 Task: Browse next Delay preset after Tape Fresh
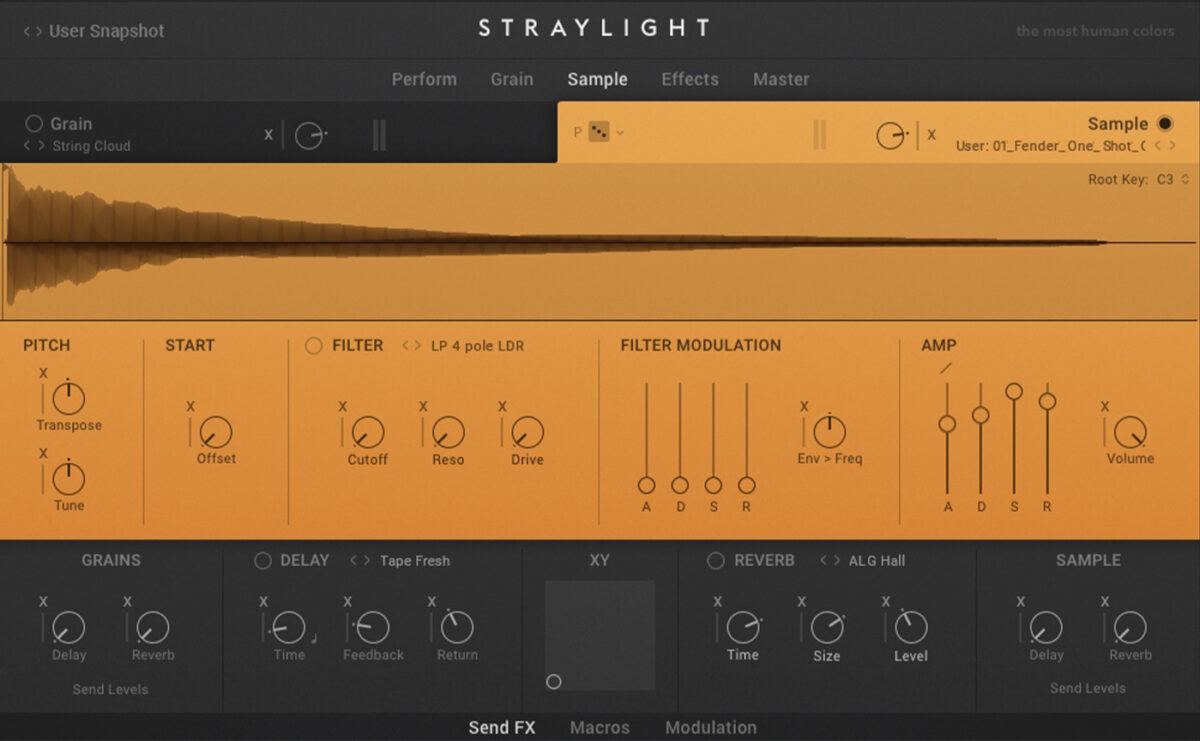coord(366,561)
